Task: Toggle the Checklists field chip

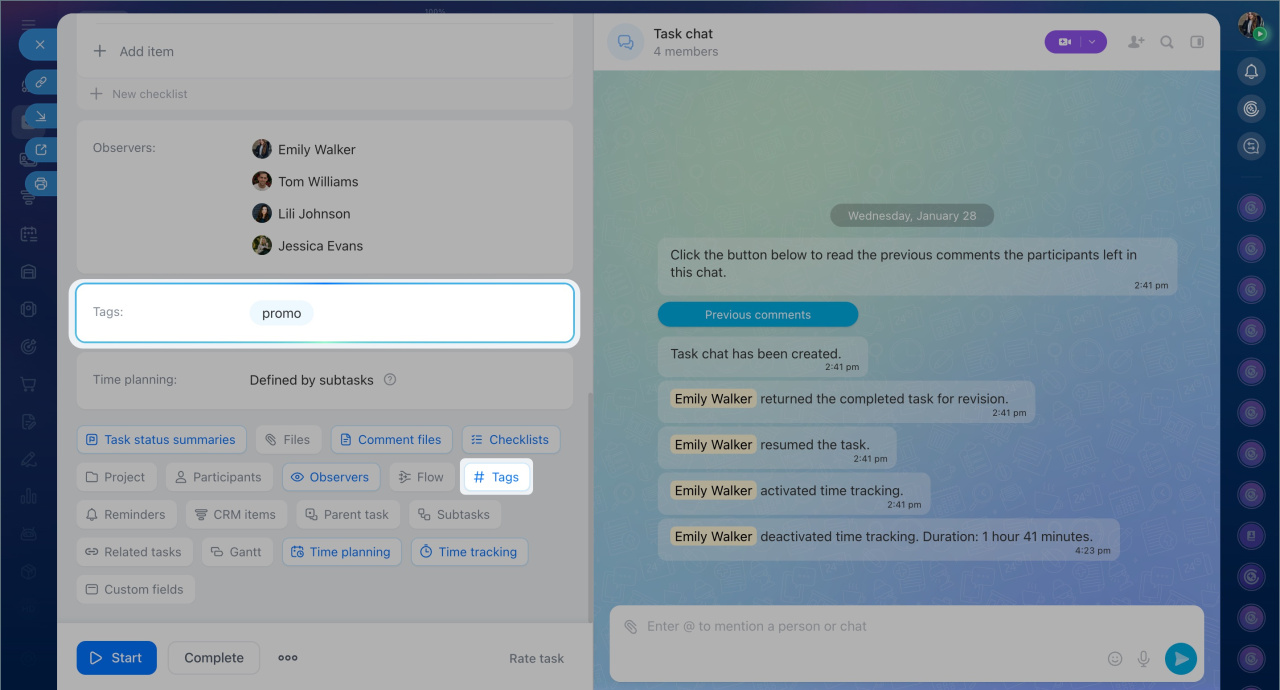Action: [x=510, y=439]
